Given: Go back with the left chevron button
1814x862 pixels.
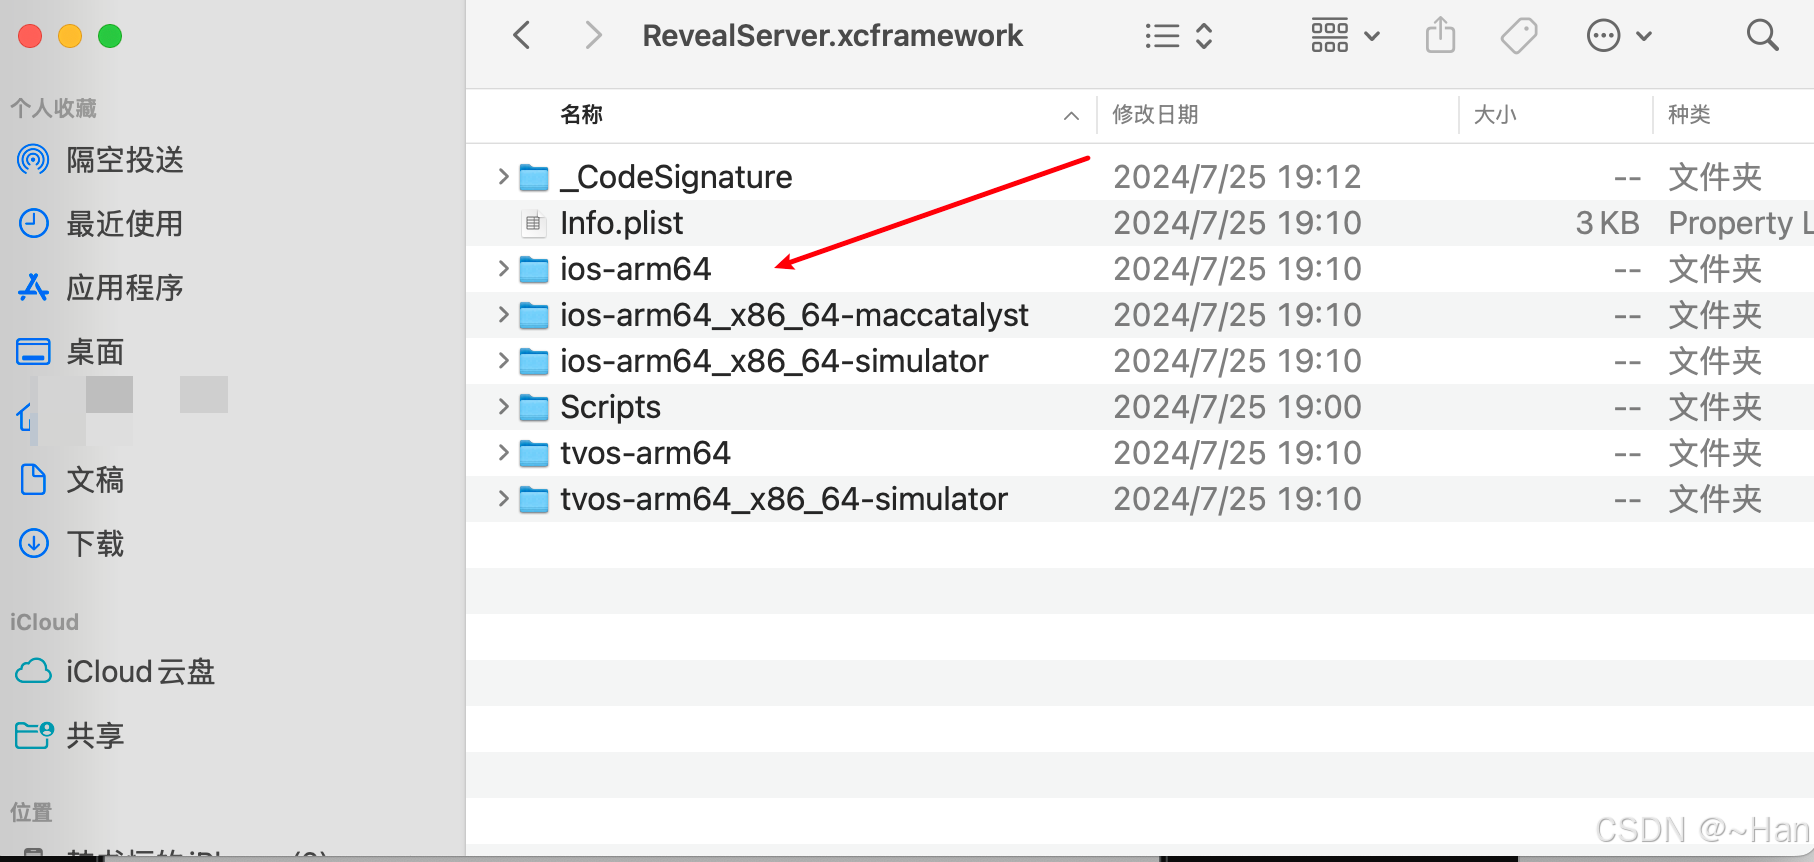Looking at the screenshot, I should pos(521,36).
